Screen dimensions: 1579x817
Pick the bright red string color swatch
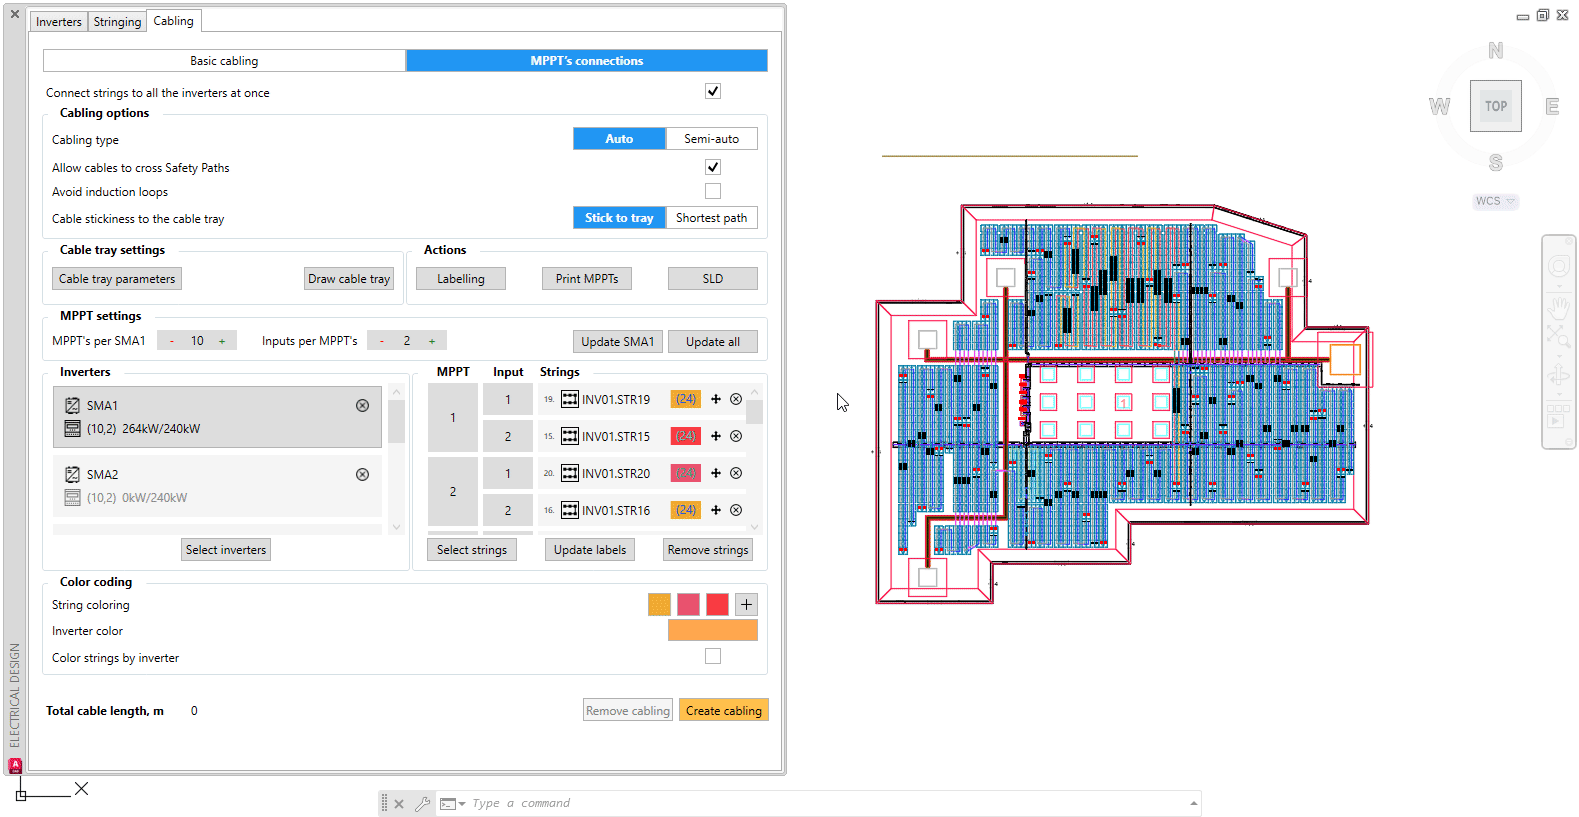tap(717, 604)
